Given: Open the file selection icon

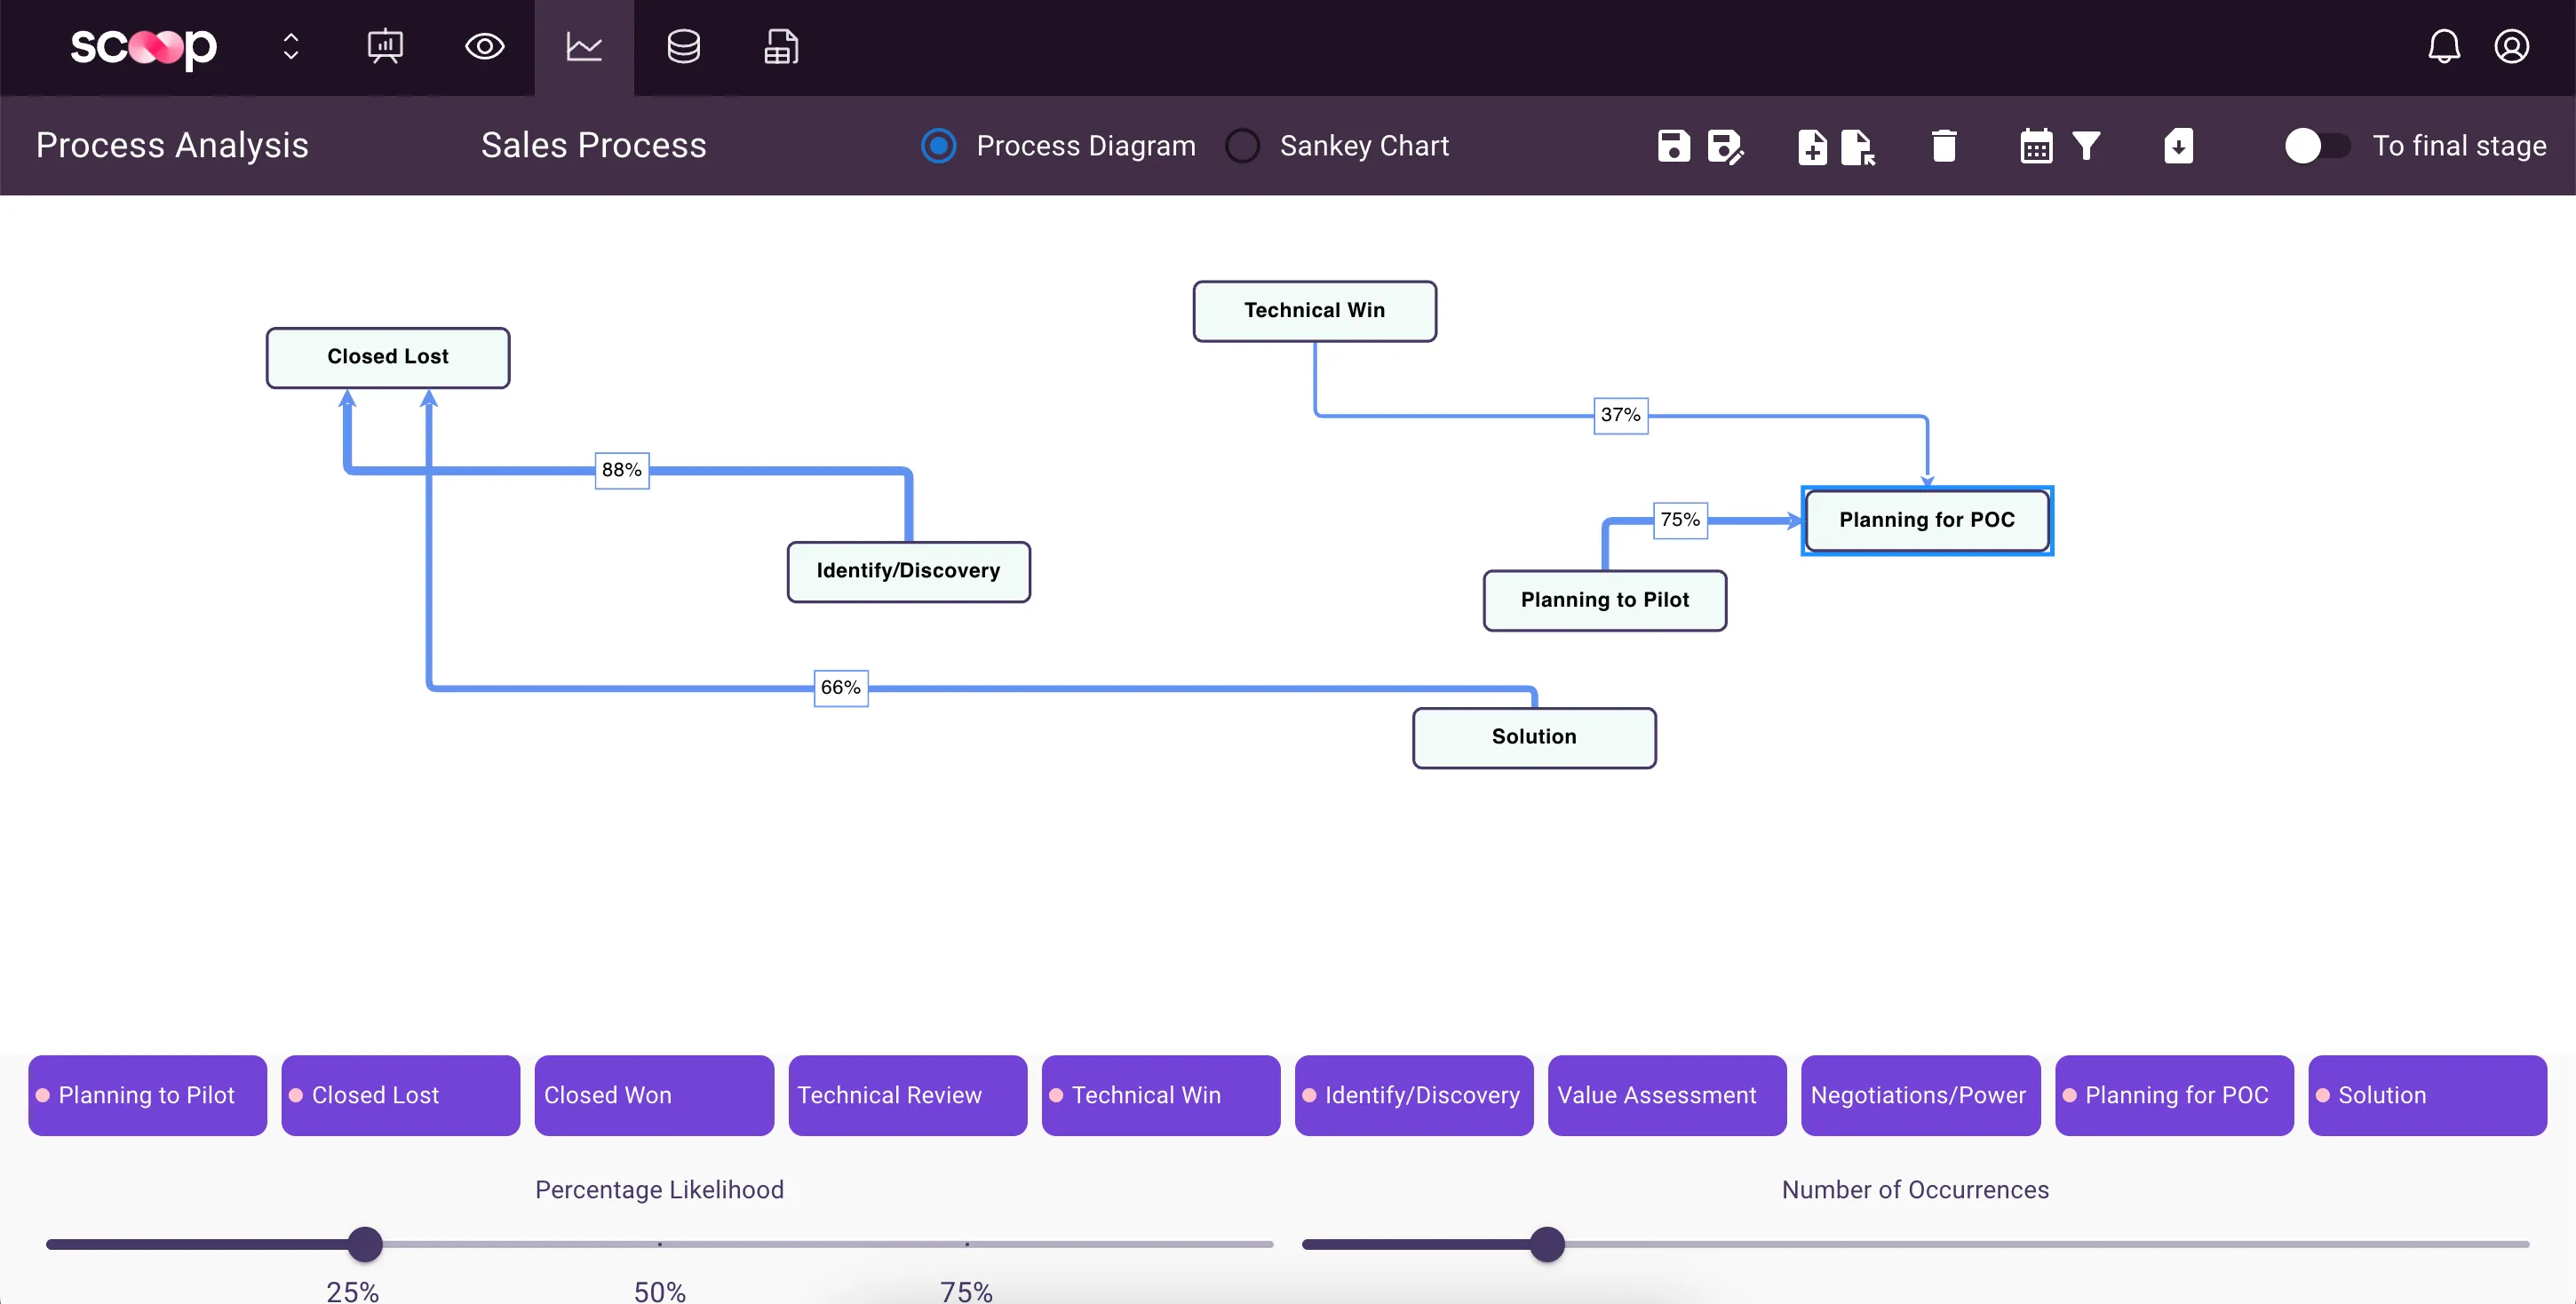Looking at the screenshot, I should click(x=1857, y=146).
